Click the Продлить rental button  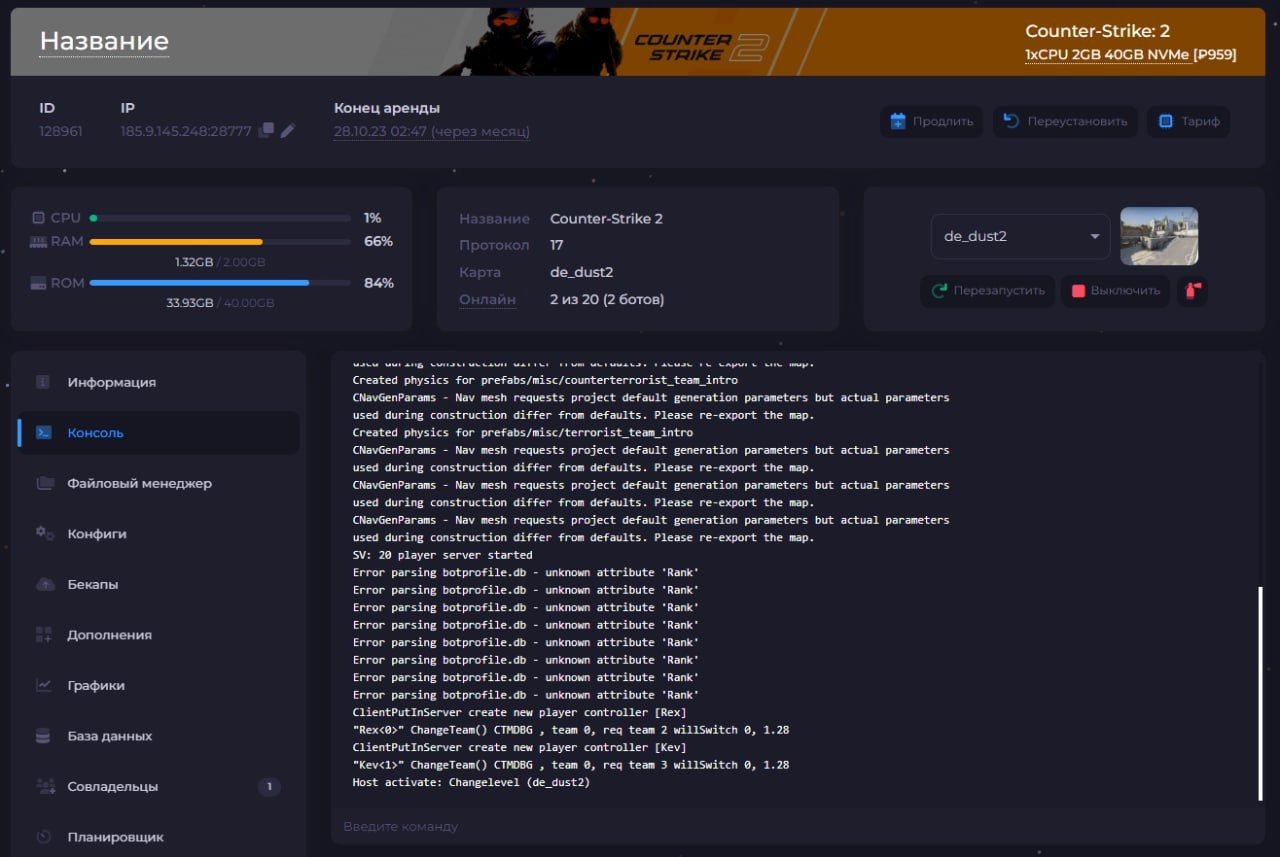click(x=932, y=121)
